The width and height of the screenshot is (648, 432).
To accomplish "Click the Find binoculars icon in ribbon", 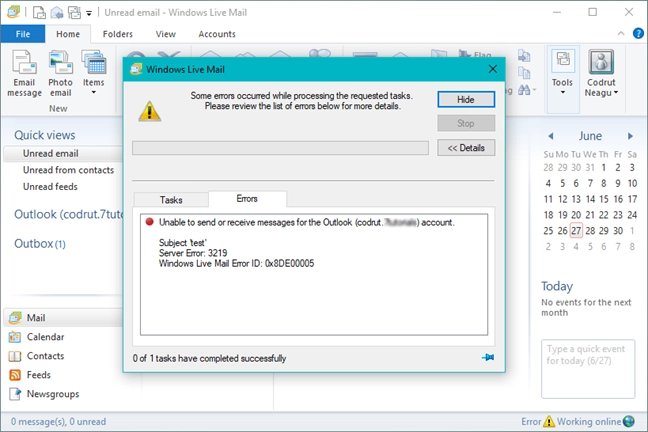I will pos(524,90).
